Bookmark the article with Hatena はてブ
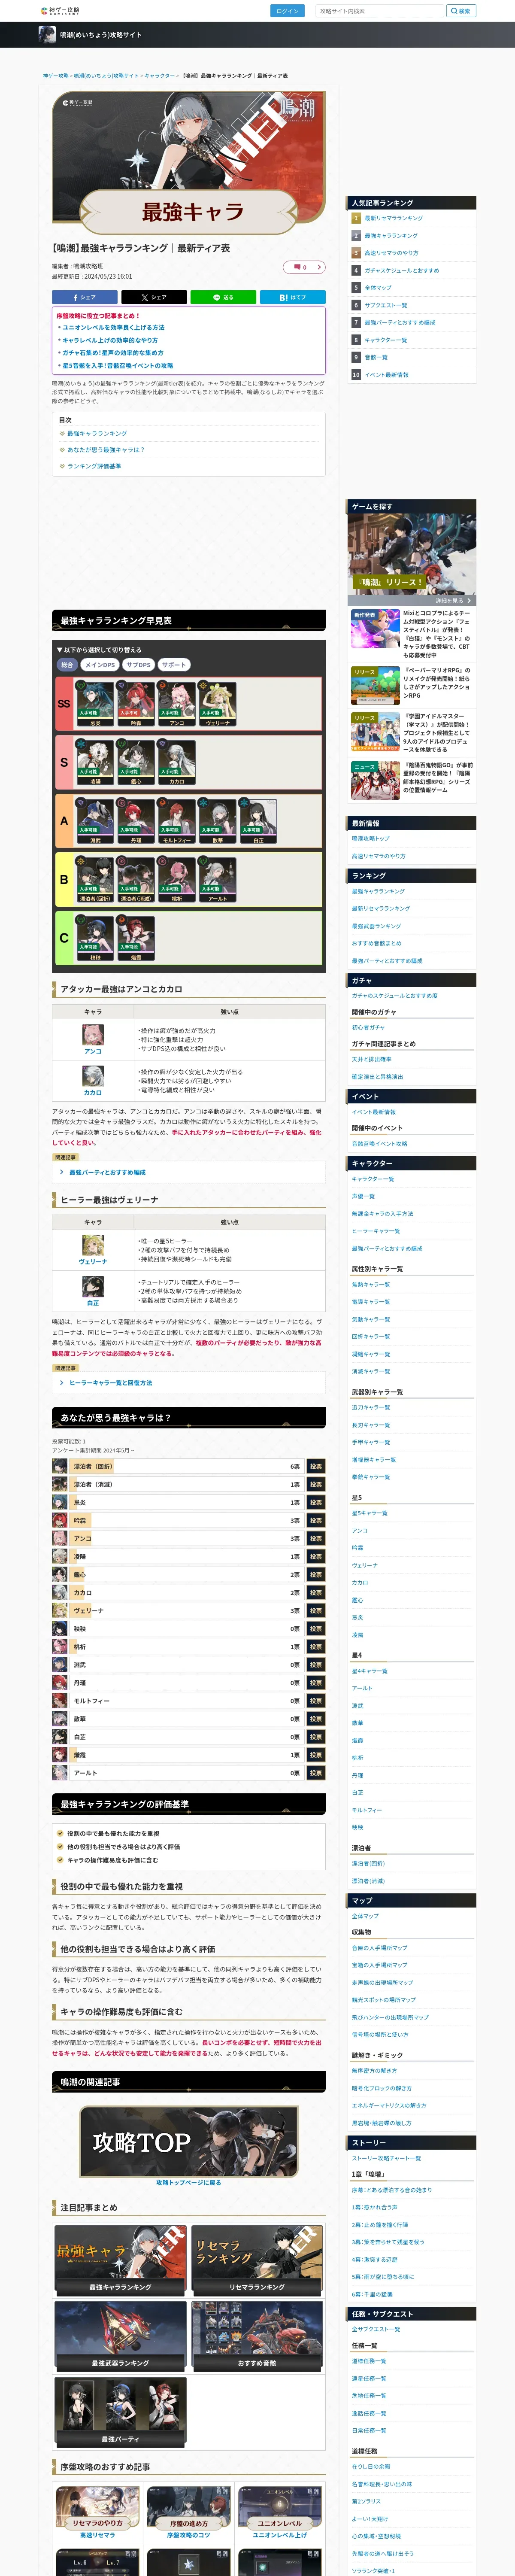Image resolution: width=515 pixels, height=2576 pixels. click(293, 297)
